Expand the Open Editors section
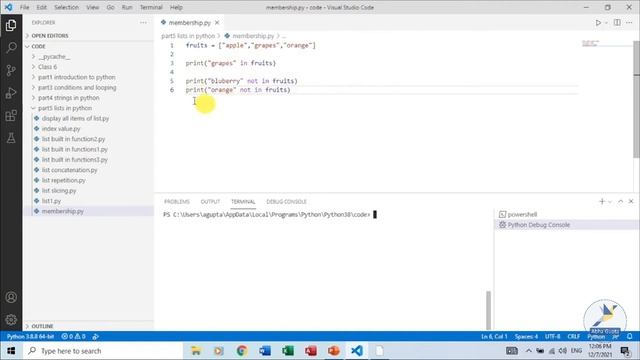This screenshot has height=360, width=640. click(50, 36)
